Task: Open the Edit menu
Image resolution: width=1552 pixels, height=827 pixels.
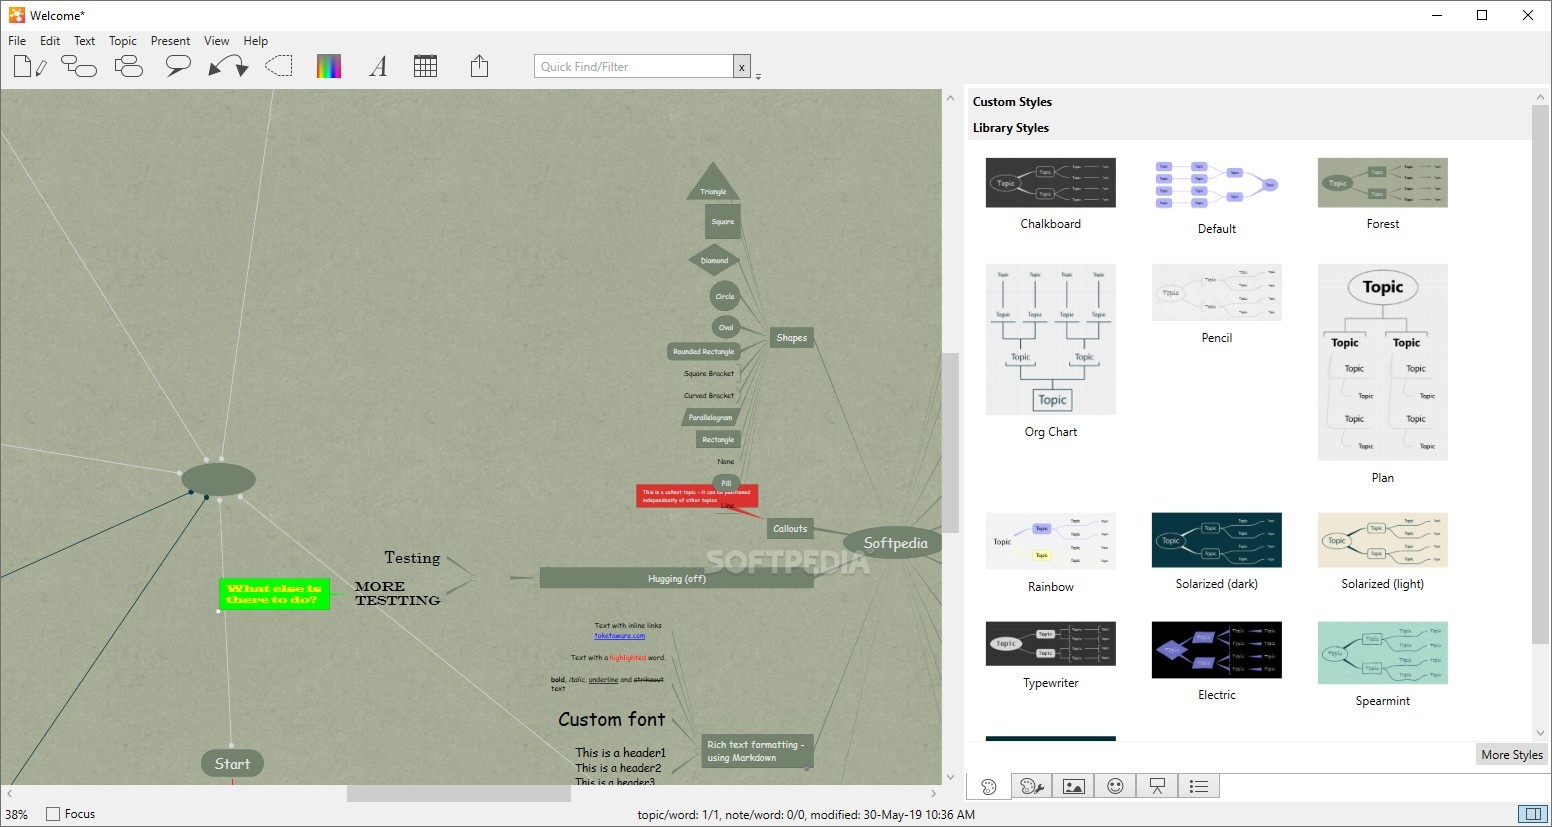Action: (50, 41)
